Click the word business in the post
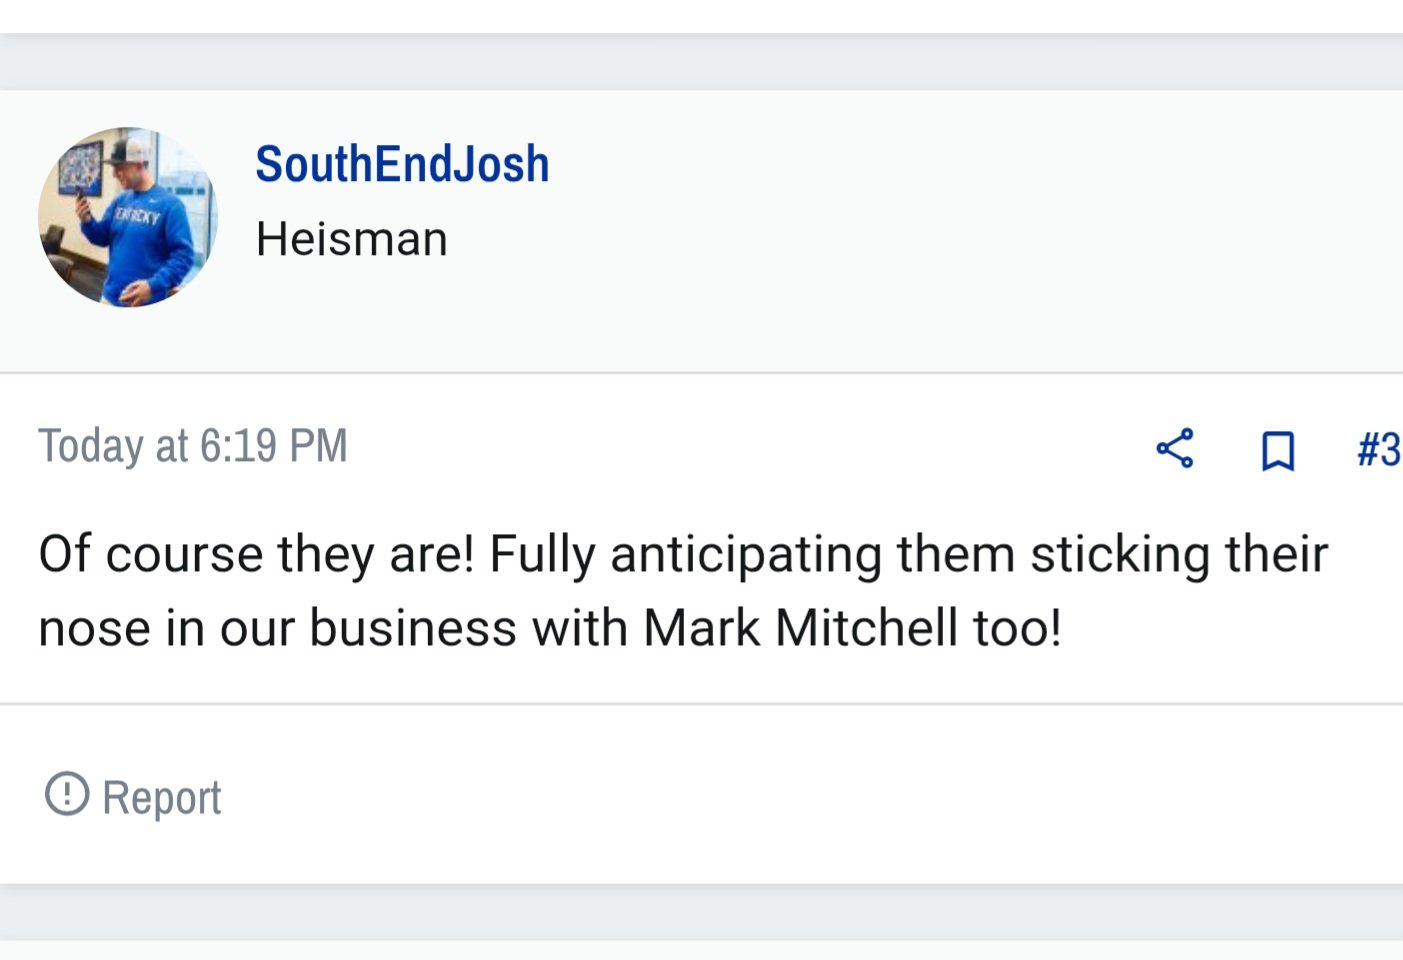Screen dimensions: 1403x960 coord(412,628)
